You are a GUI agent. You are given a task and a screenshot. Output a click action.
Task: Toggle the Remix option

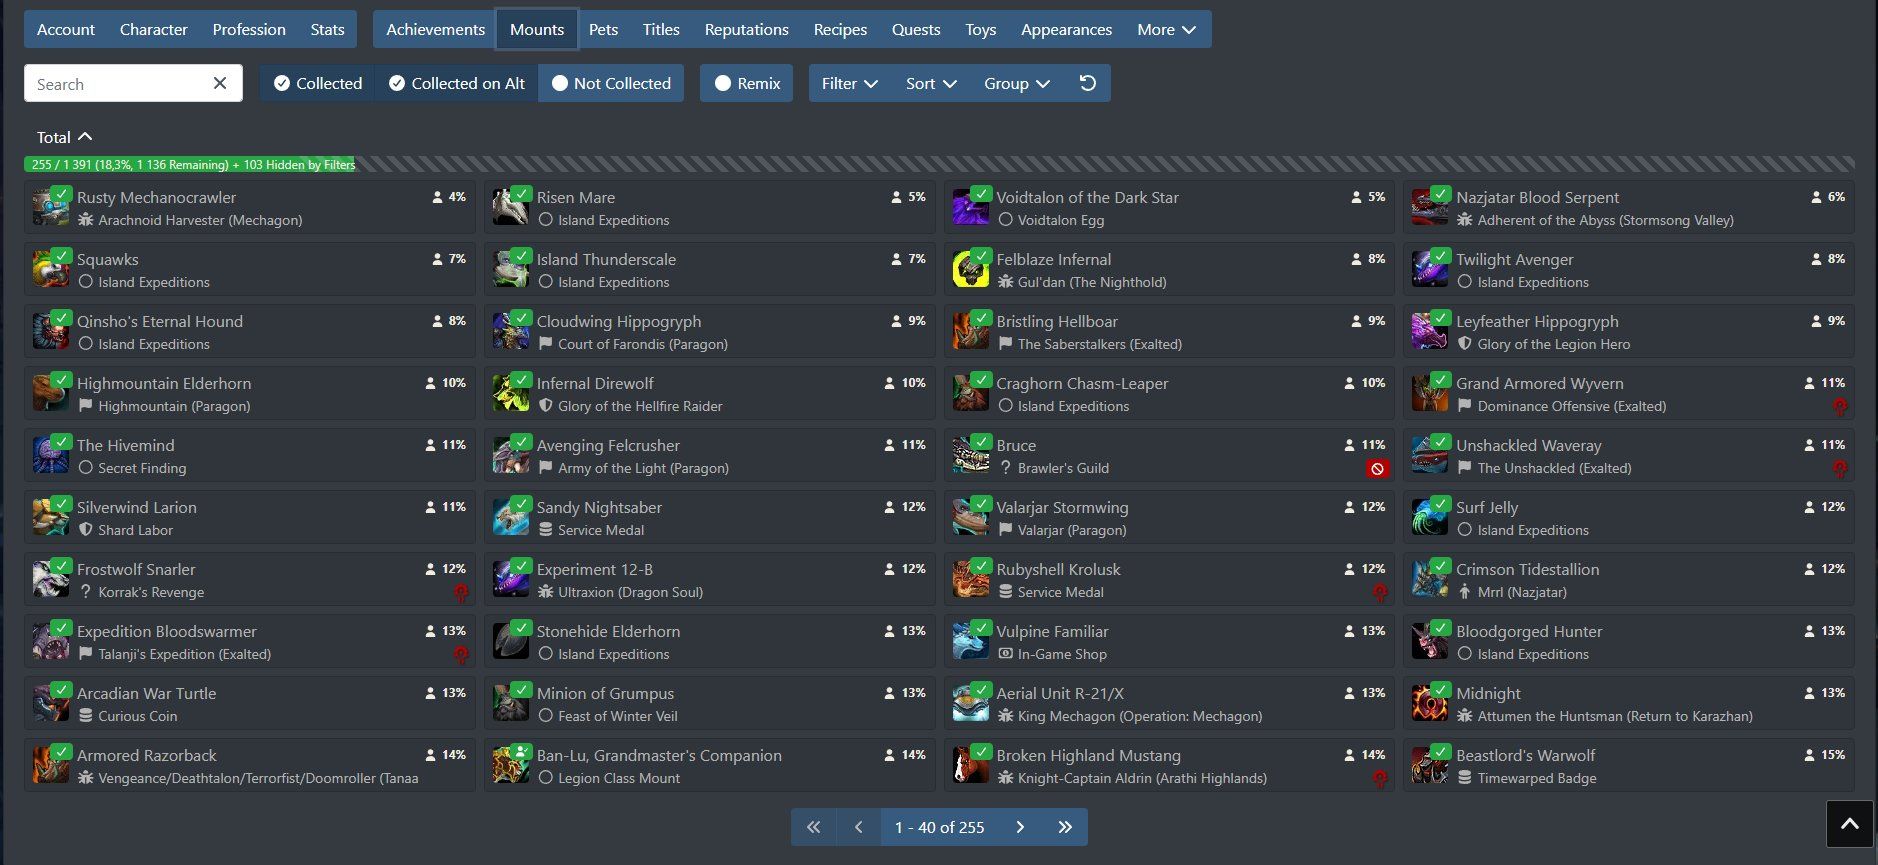pos(747,83)
